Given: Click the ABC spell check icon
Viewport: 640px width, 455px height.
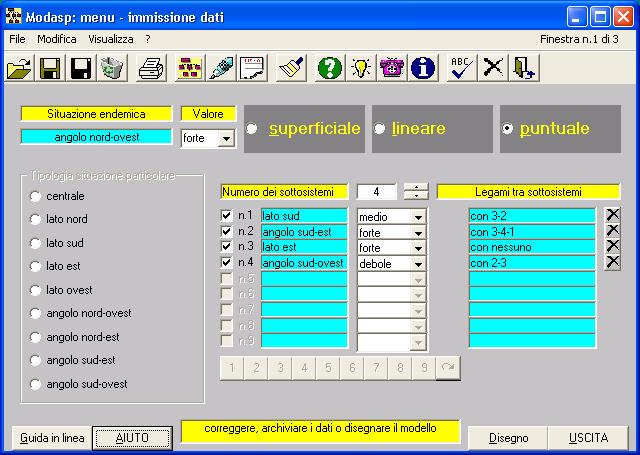Looking at the screenshot, I should pos(461,68).
